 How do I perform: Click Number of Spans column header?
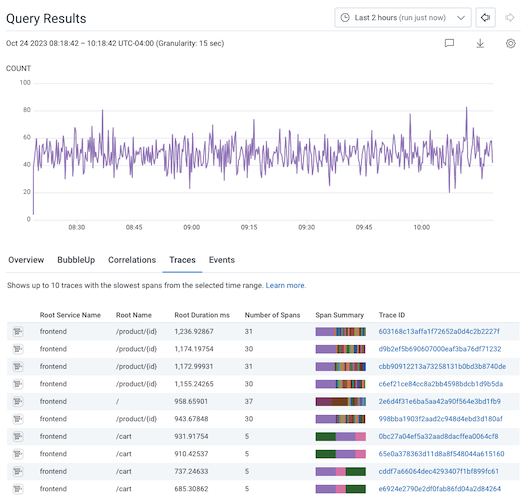tap(272, 315)
